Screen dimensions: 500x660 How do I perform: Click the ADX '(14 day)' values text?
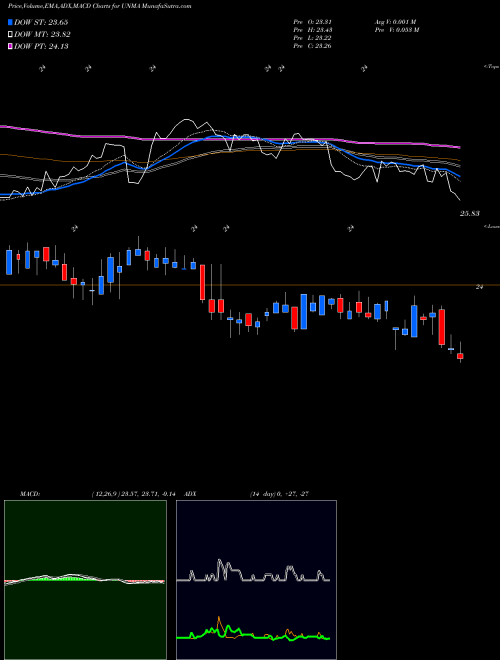point(279,493)
